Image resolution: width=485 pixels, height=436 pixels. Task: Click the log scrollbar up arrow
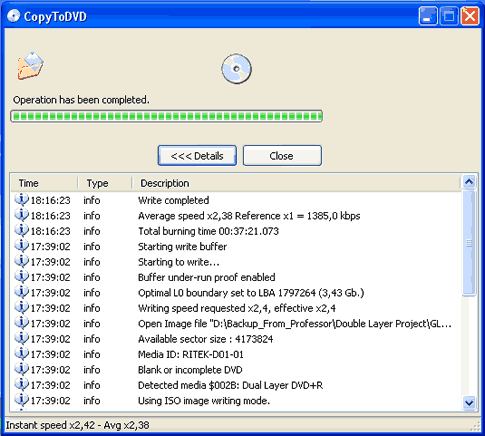tap(469, 182)
